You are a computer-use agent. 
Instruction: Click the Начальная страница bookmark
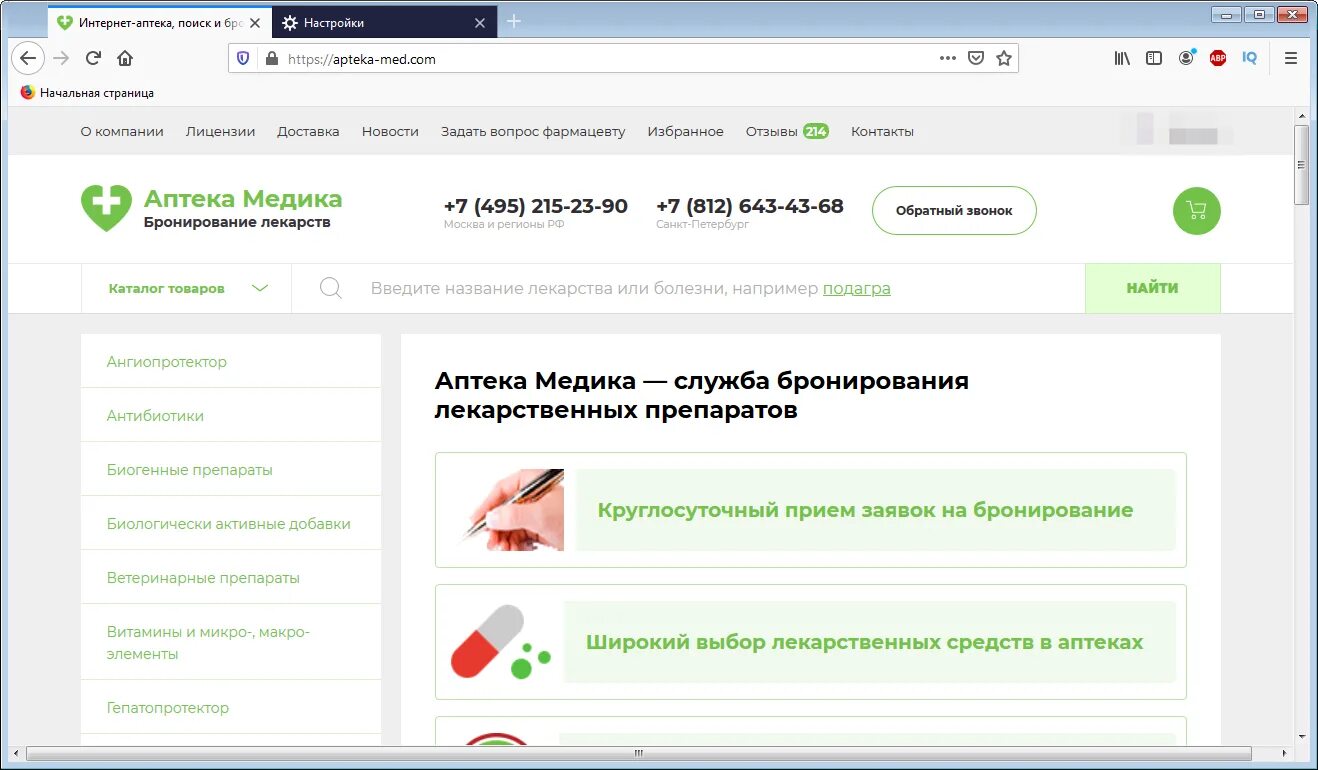coord(87,93)
